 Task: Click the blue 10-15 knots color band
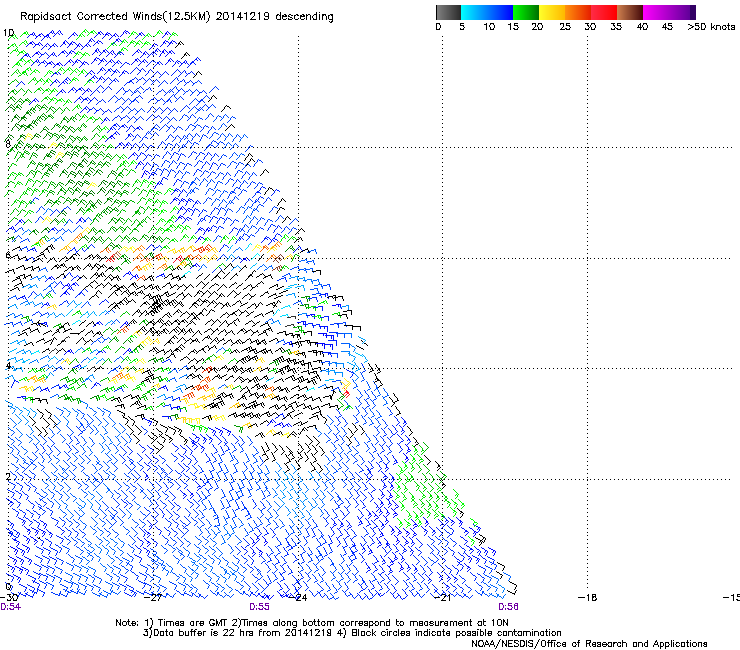point(500,12)
